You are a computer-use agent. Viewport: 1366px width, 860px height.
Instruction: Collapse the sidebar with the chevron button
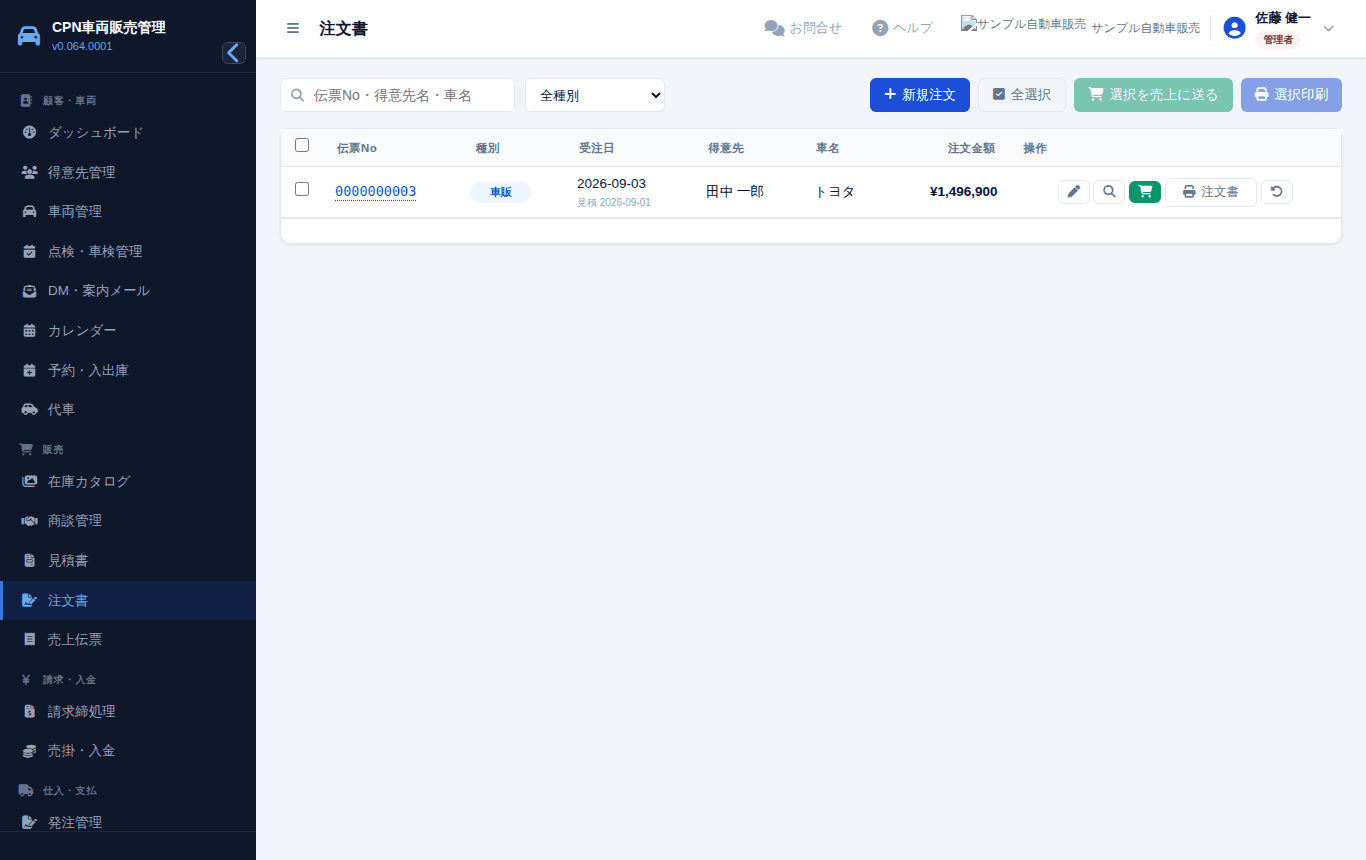[x=234, y=53]
